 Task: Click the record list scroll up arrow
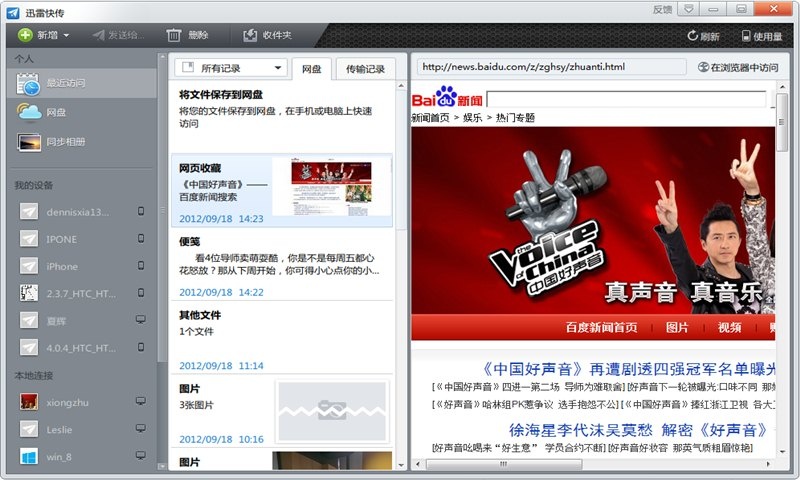click(x=401, y=86)
